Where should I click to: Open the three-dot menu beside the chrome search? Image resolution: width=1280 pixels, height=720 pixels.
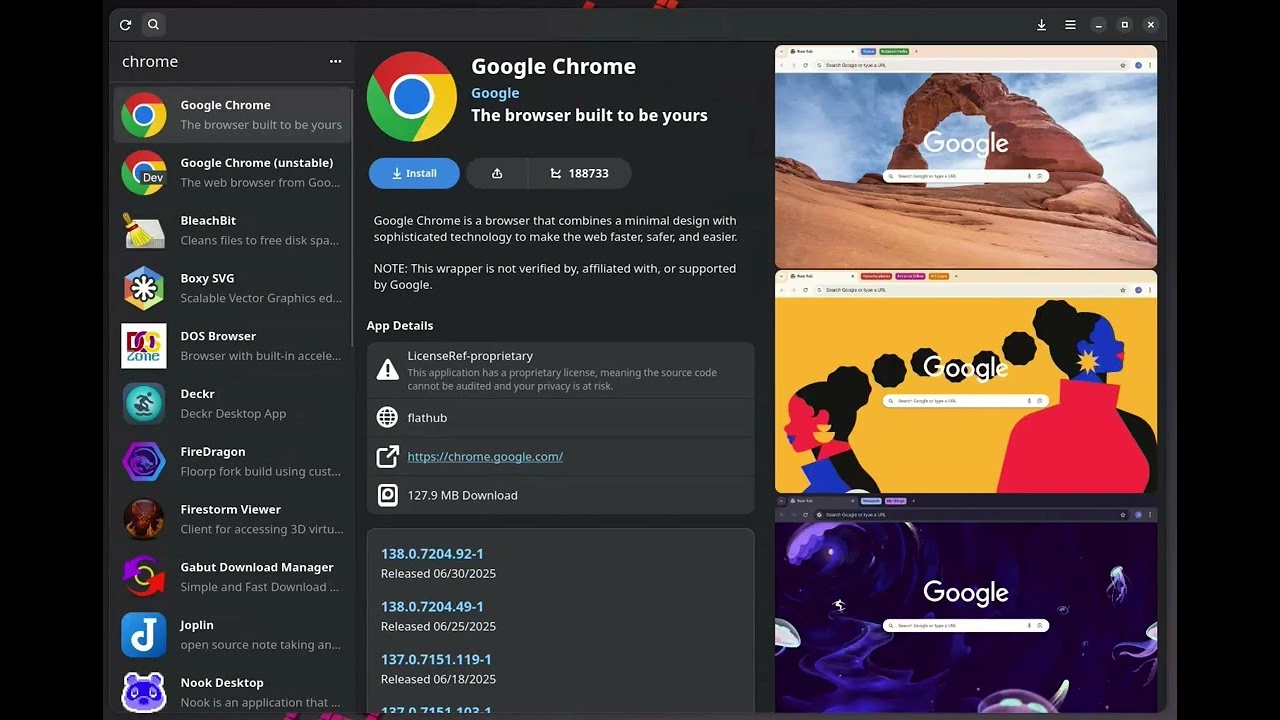(335, 62)
